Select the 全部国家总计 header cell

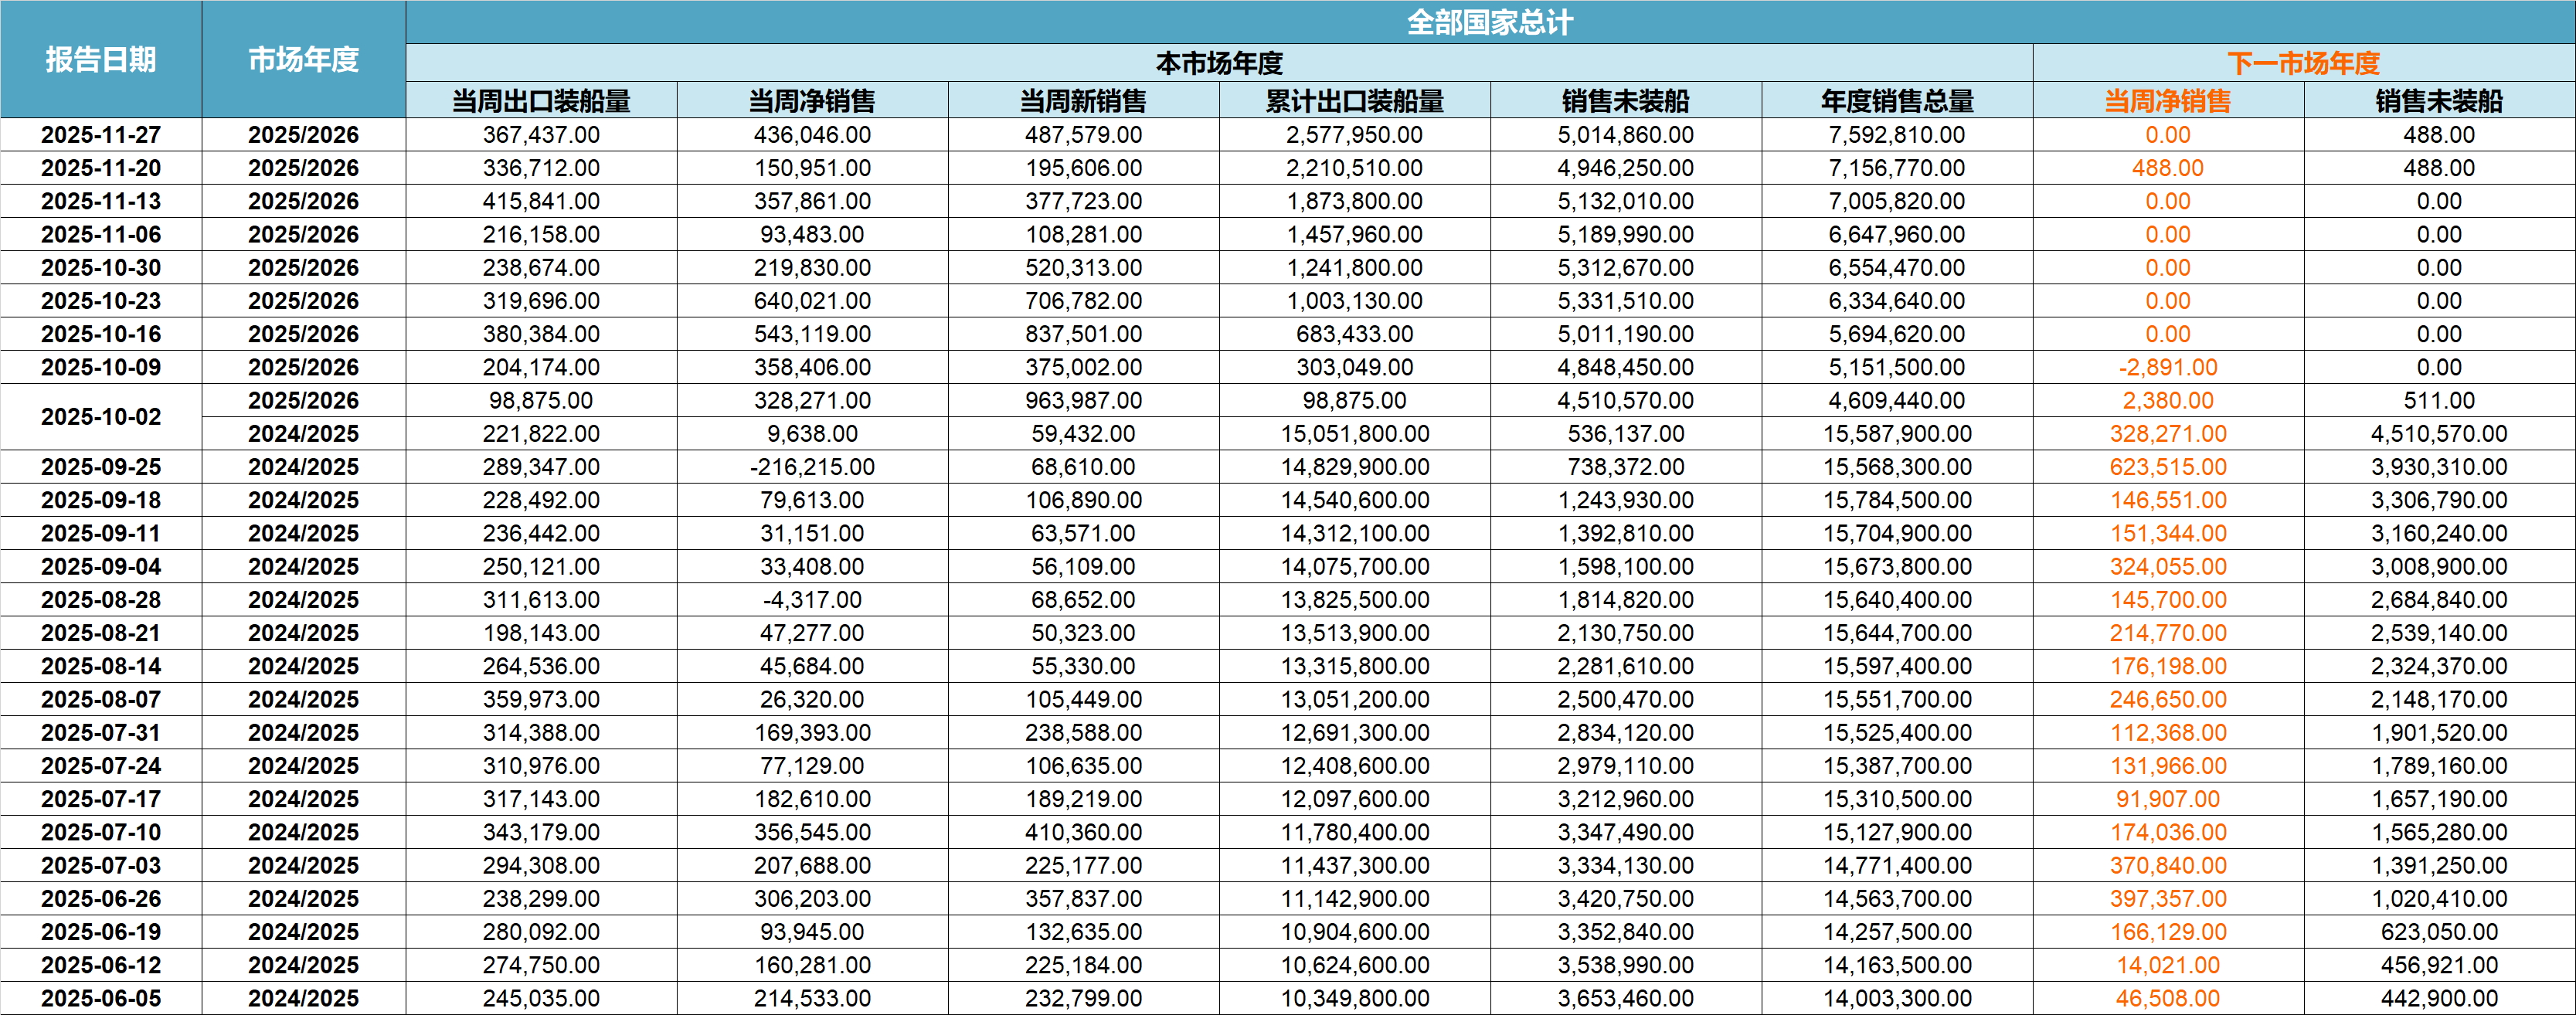click(x=1489, y=22)
